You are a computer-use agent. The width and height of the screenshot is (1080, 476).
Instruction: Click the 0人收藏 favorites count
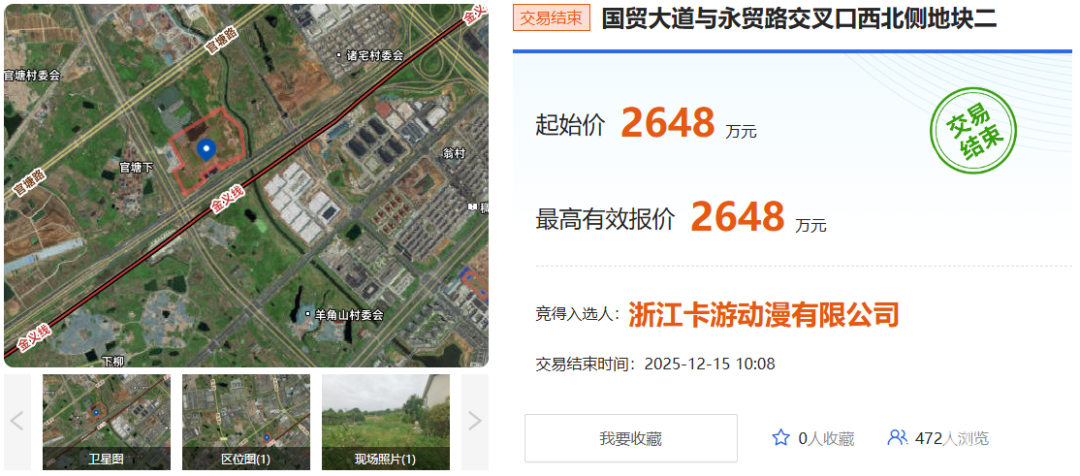tap(826, 438)
